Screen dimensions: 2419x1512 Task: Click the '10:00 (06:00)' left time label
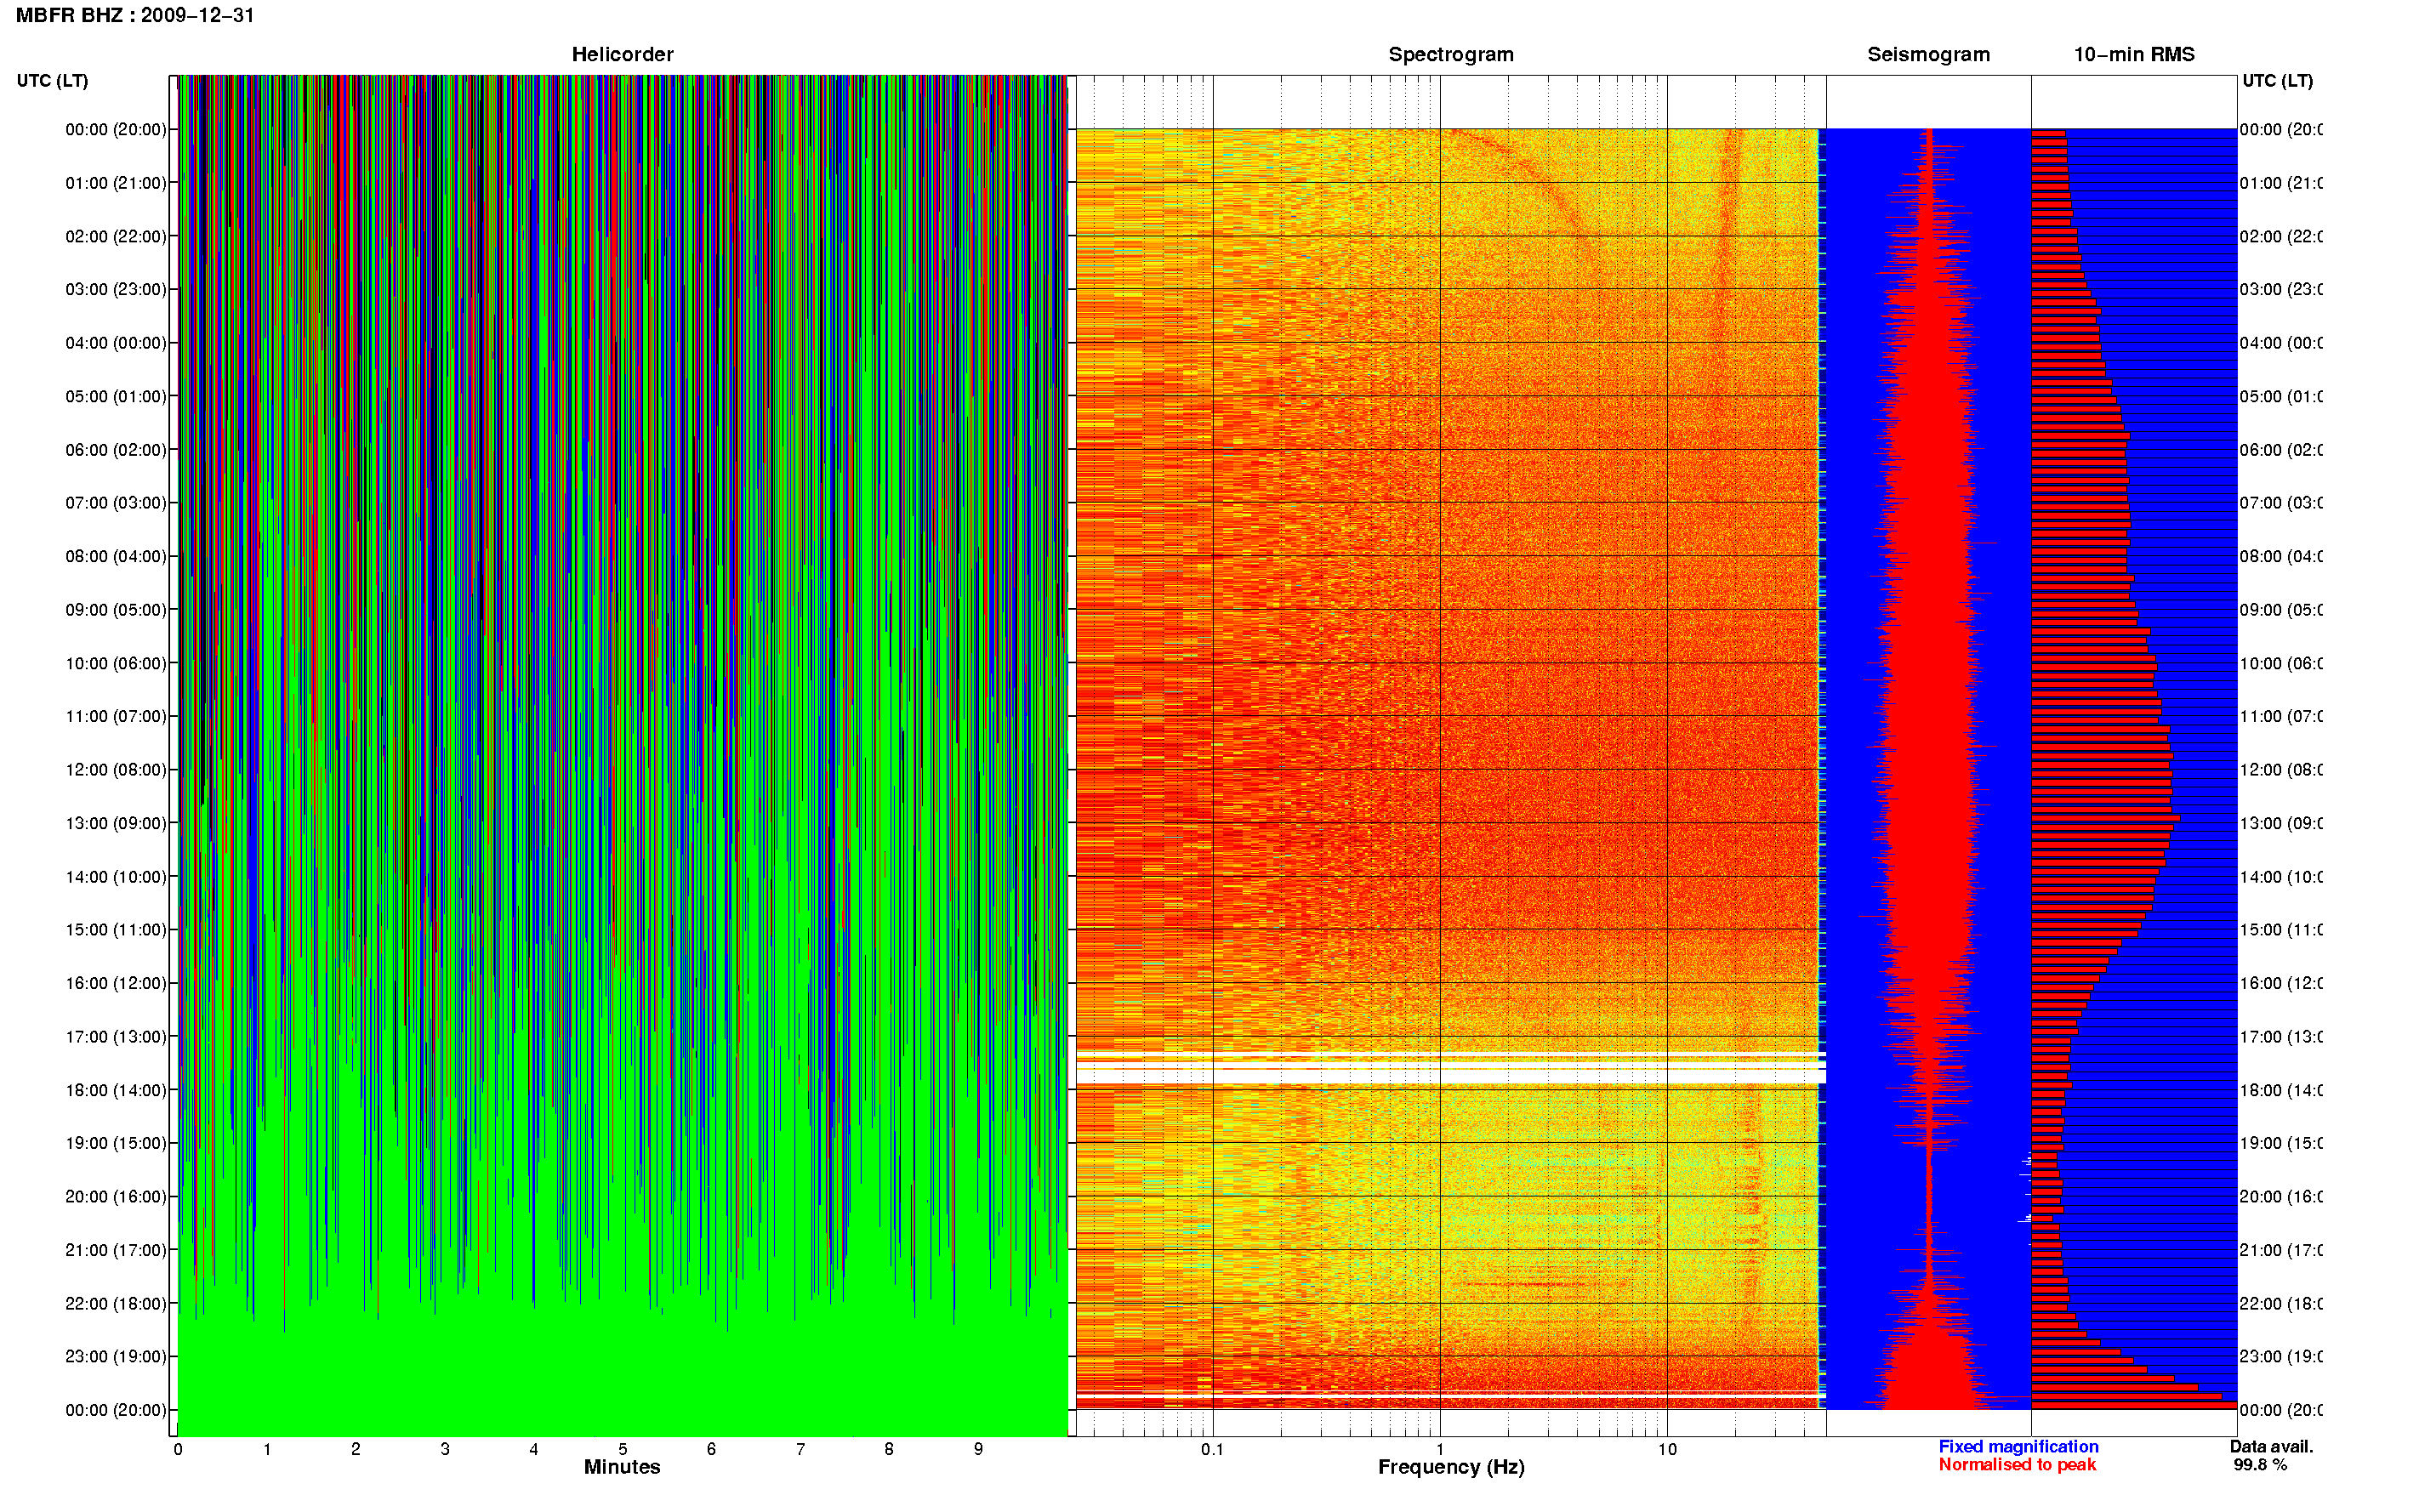coord(116,663)
